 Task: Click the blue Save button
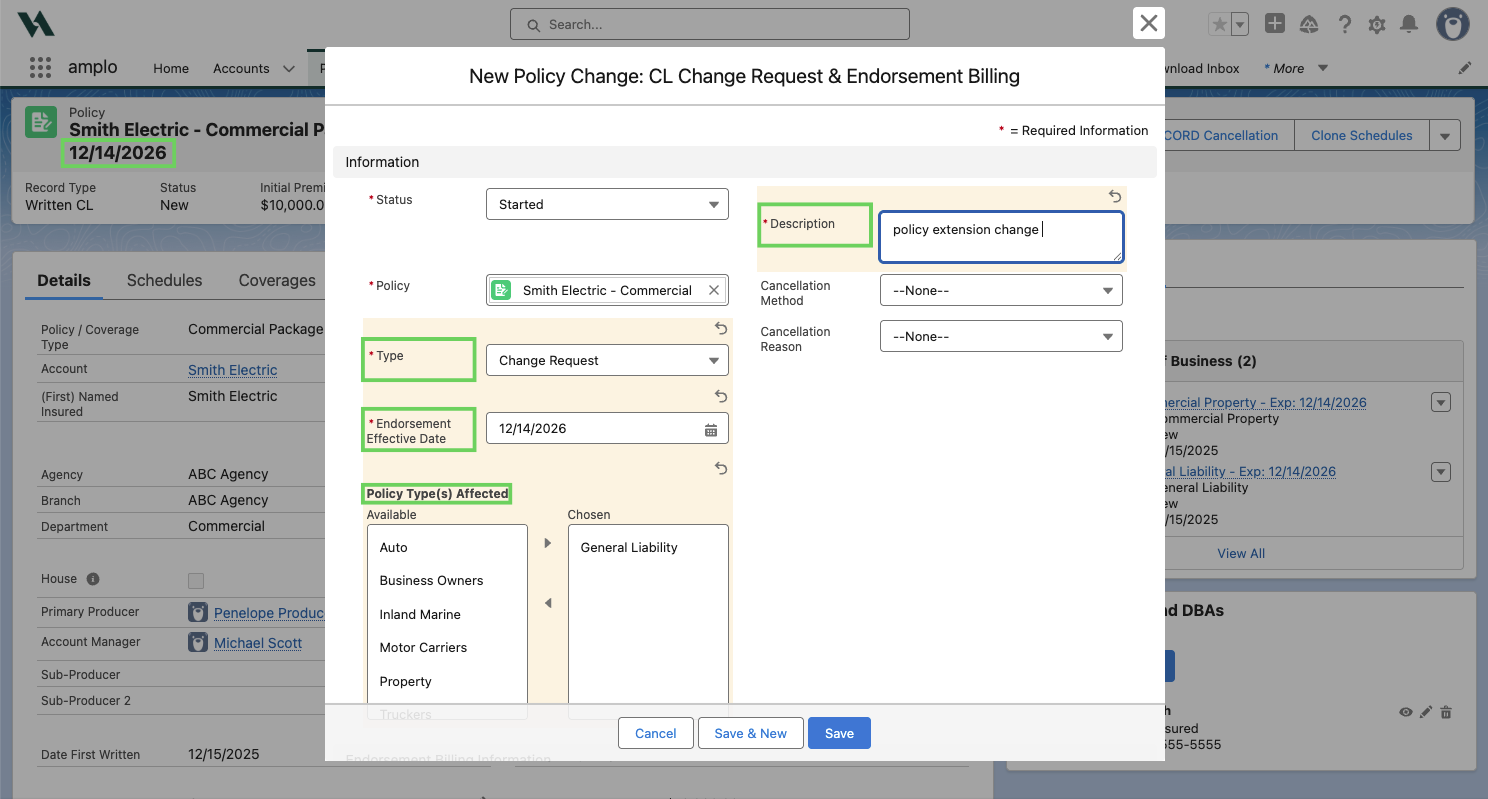click(x=839, y=733)
